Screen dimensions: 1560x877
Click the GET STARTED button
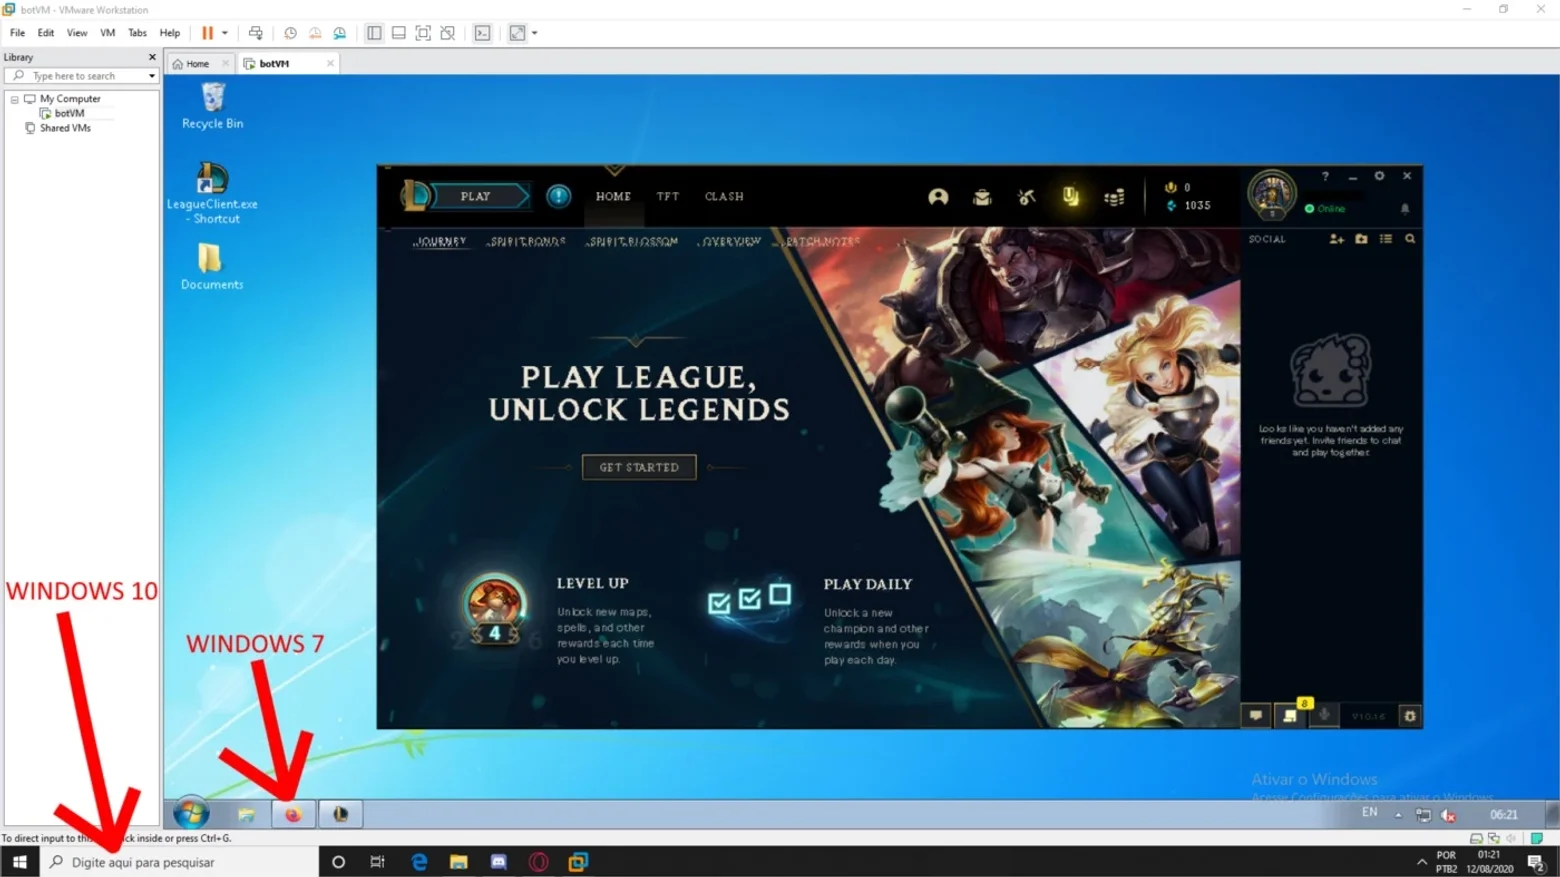[639, 467]
